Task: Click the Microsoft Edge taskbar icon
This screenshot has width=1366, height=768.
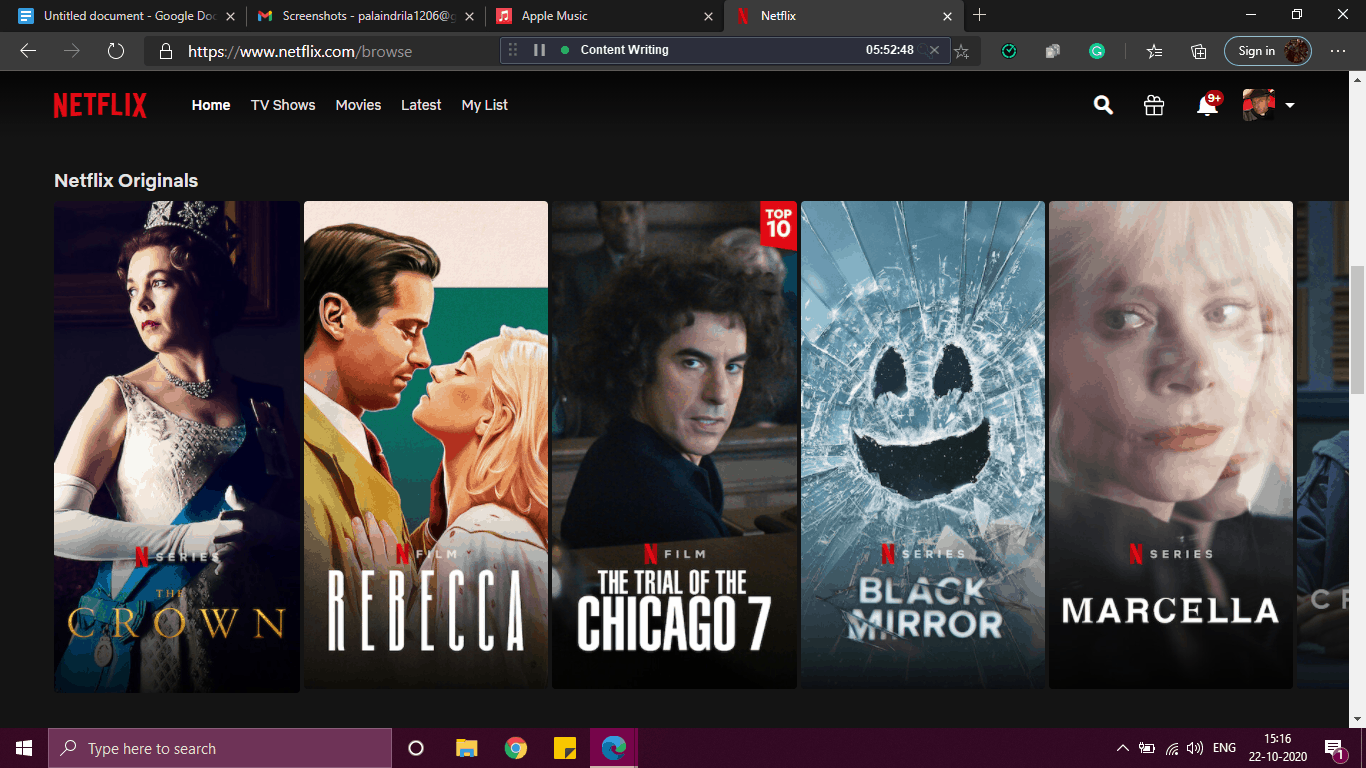Action: click(x=614, y=748)
